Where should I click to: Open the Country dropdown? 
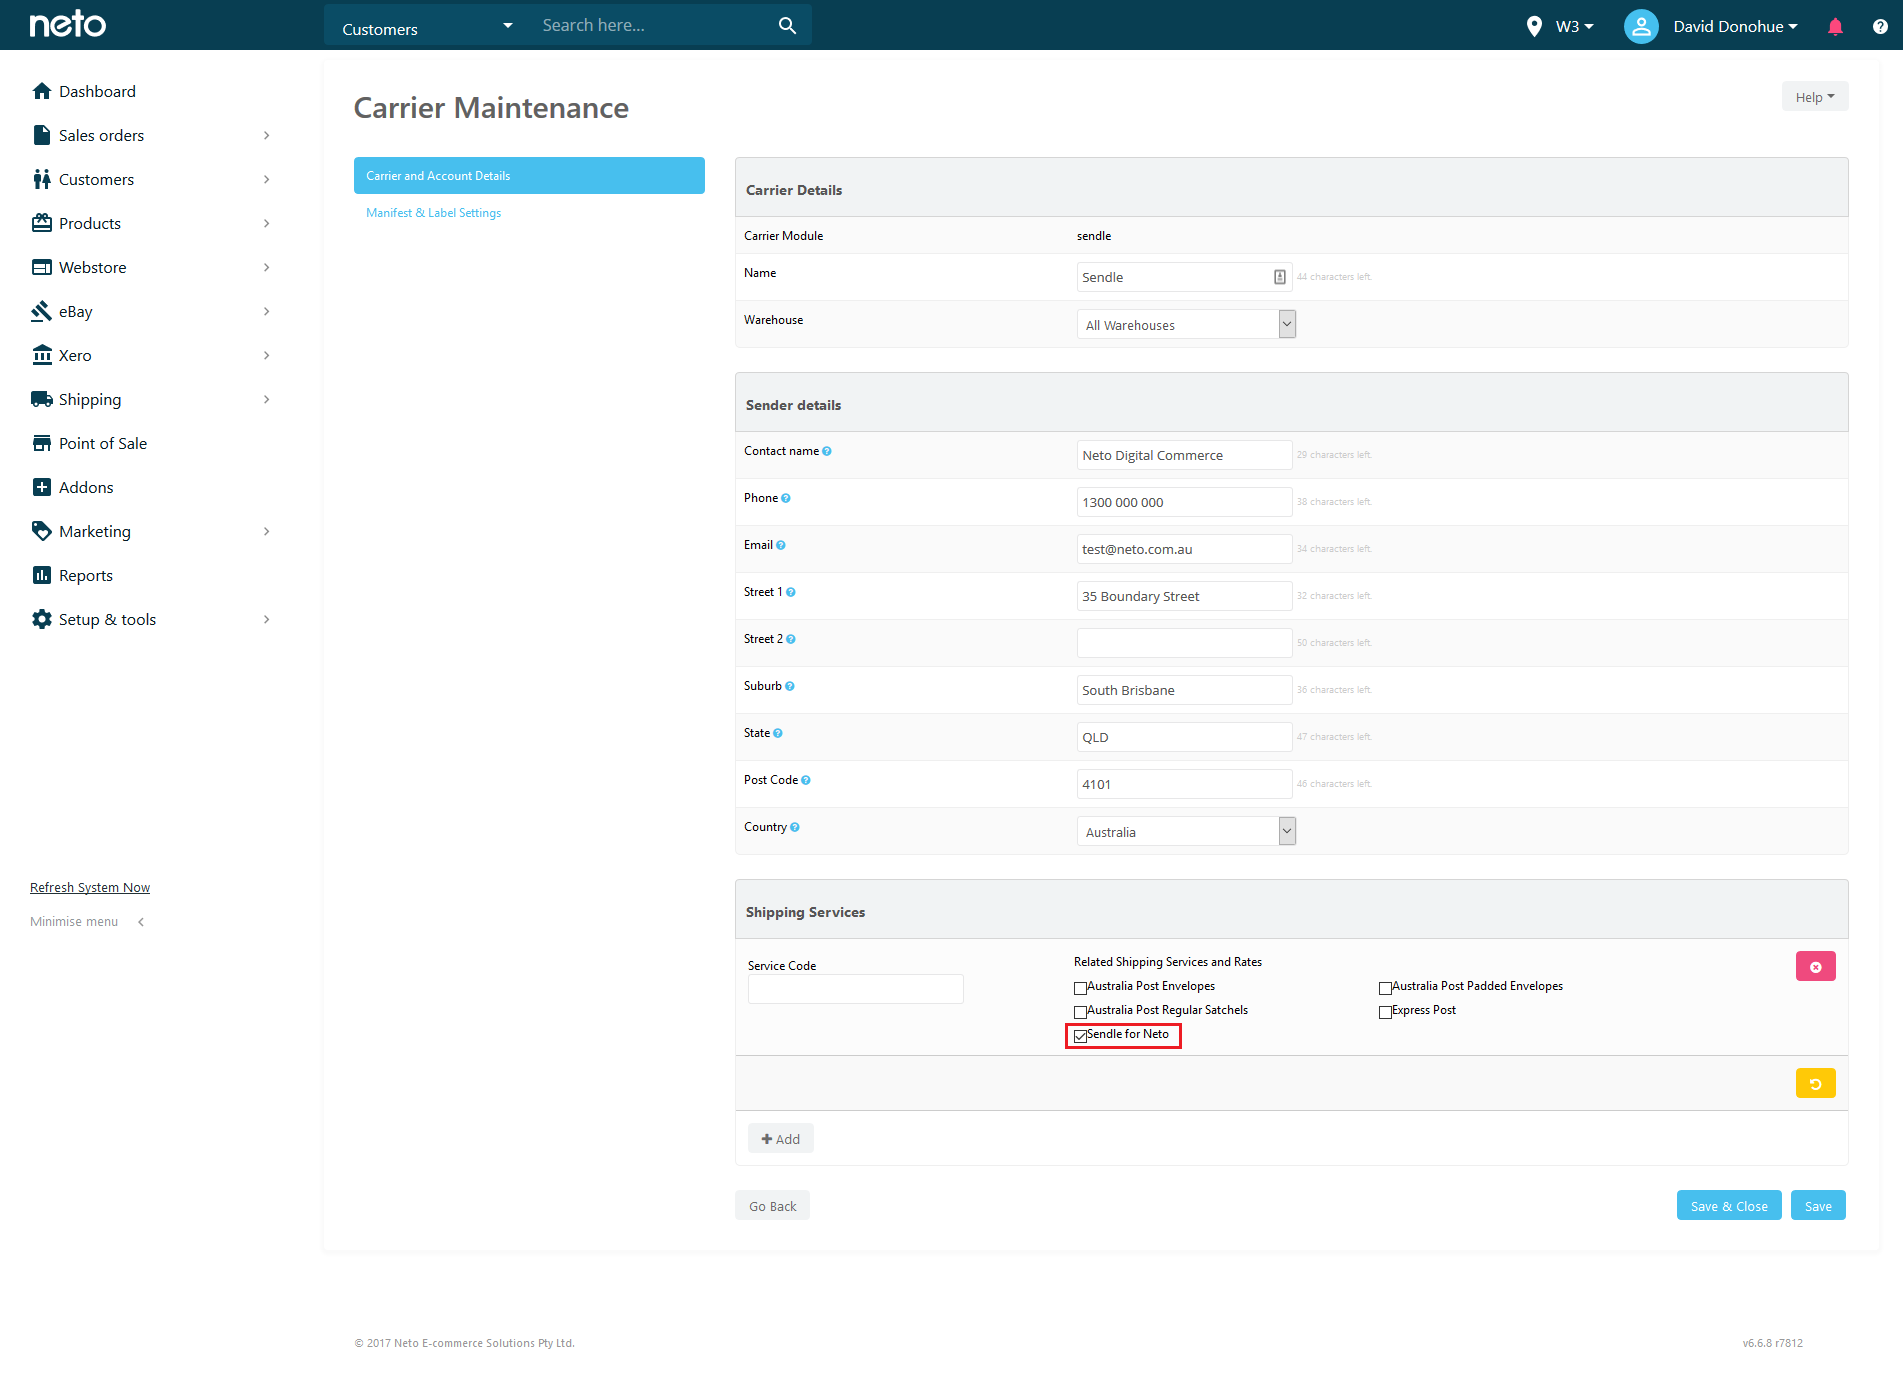tap(1186, 831)
